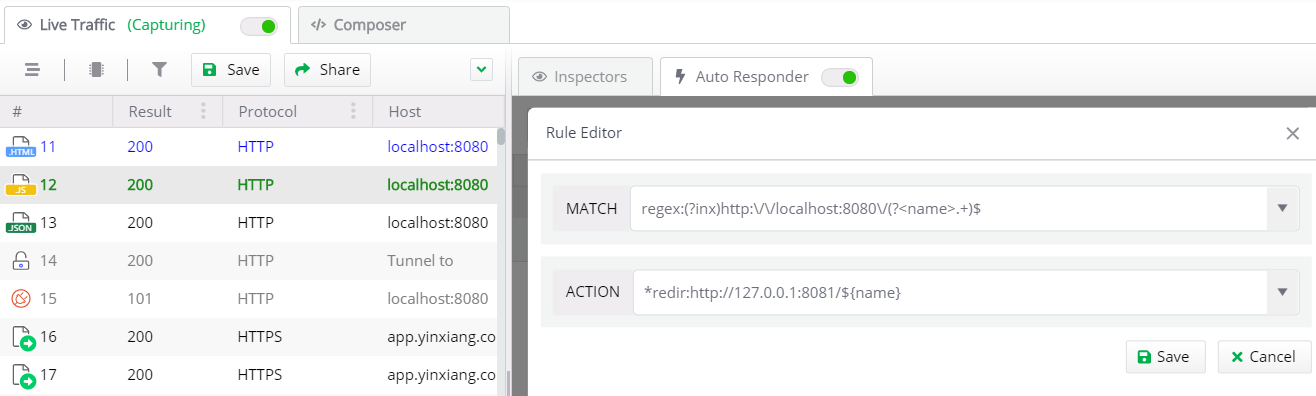Click the 101 result in row 15

pos(141,299)
